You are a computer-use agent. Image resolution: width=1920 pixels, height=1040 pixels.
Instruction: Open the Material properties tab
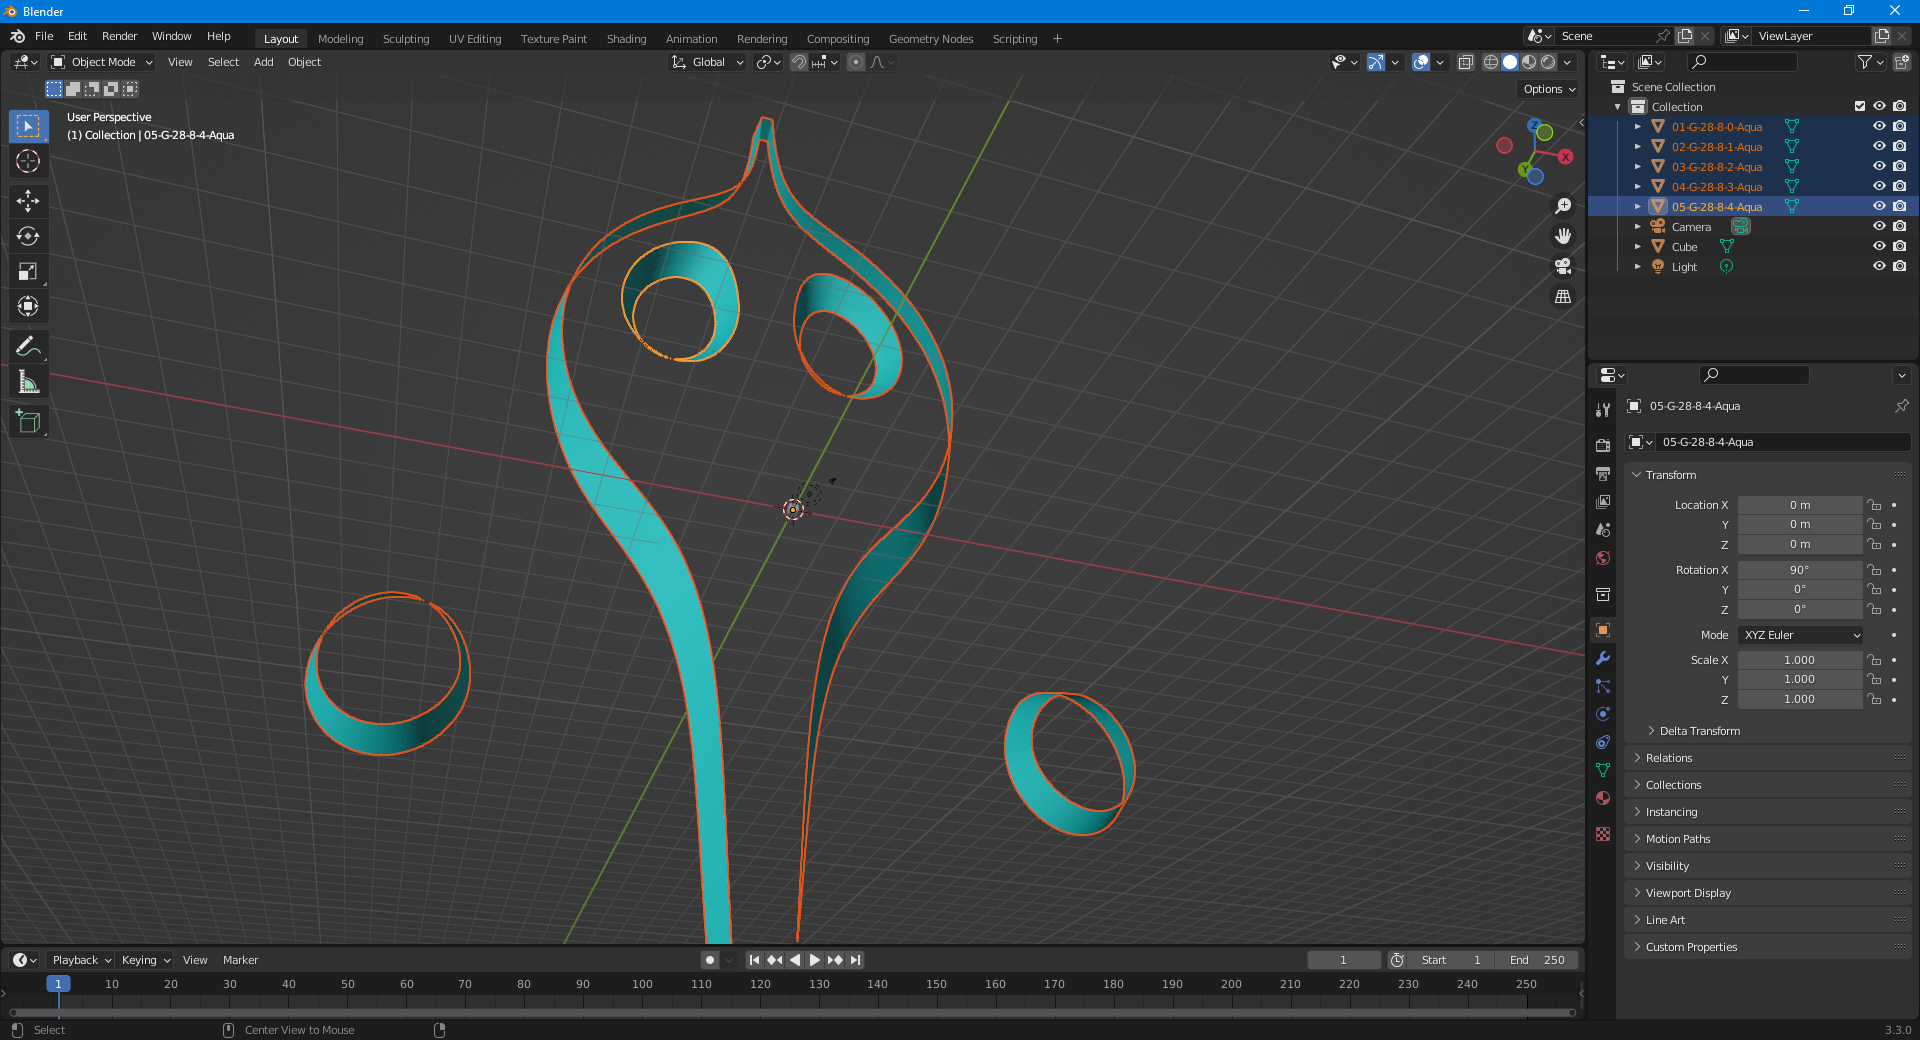[x=1603, y=798]
